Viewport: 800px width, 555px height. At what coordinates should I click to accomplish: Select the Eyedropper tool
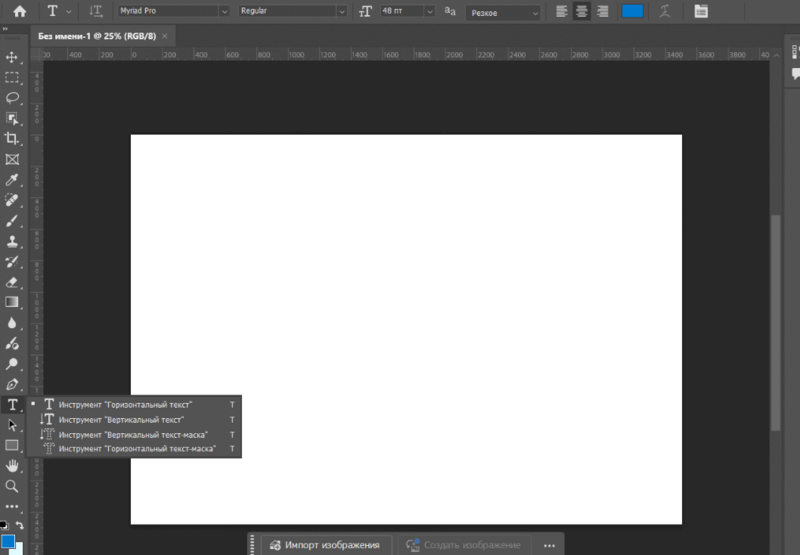coord(12,180)
